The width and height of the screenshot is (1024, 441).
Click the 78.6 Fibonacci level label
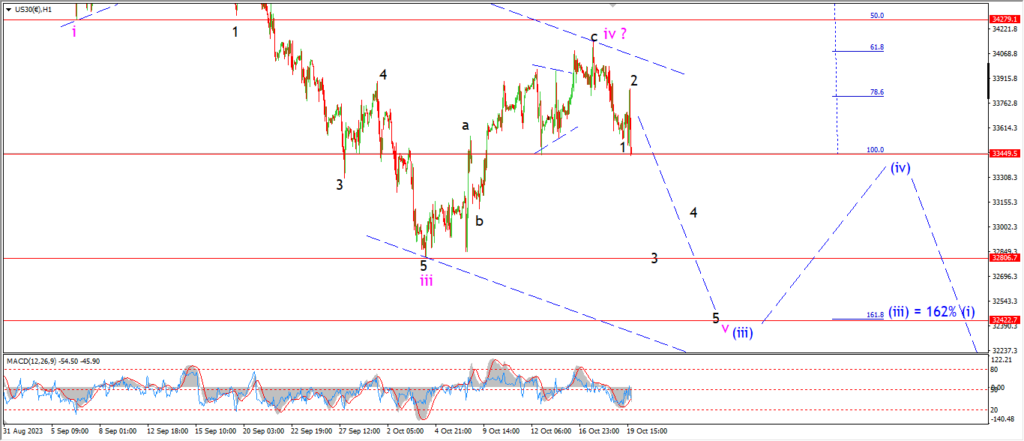[x=876, y=92]
